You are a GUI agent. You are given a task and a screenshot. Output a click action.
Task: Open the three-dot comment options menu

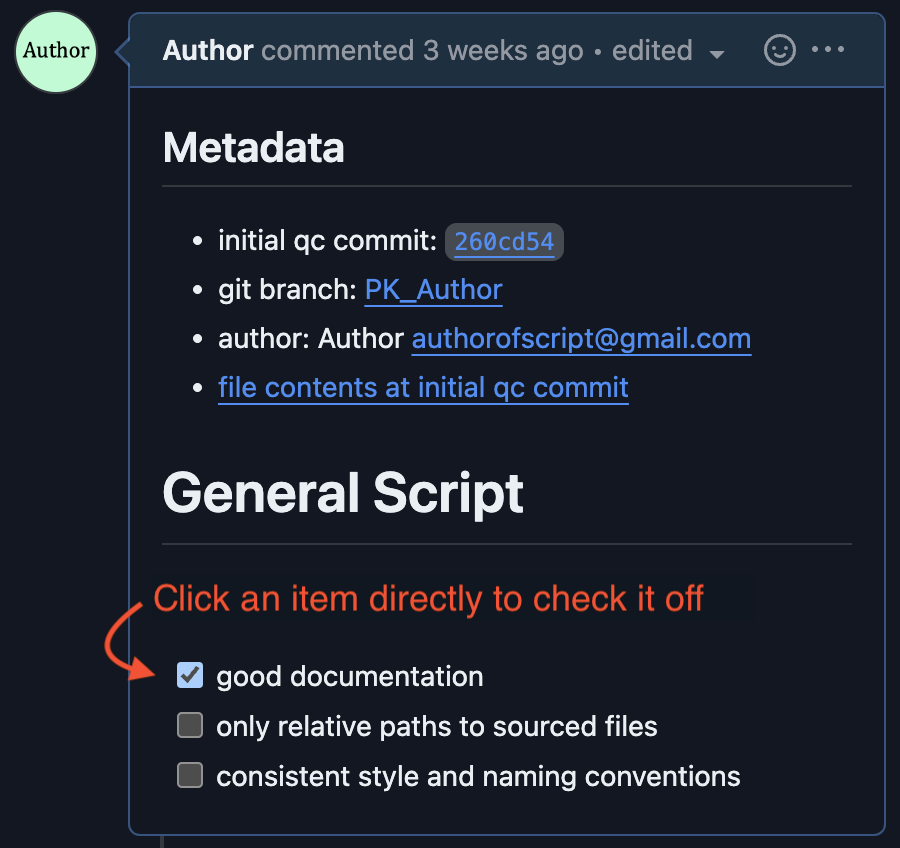(828, 49)
